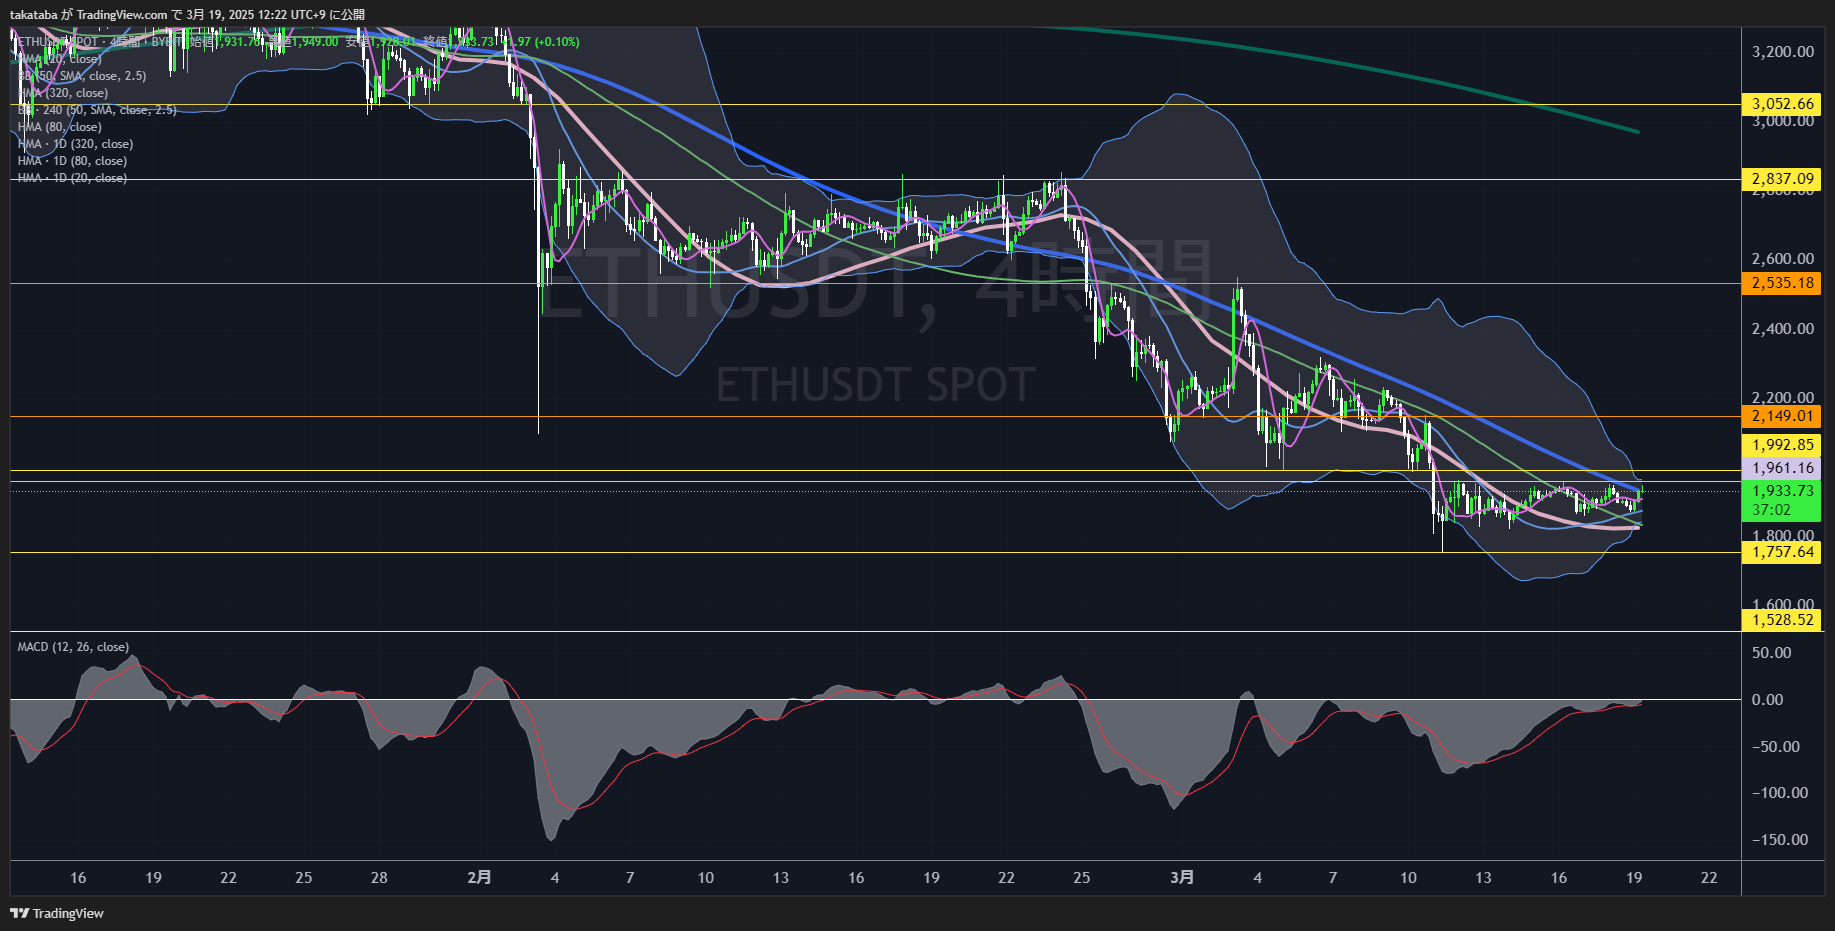Select the HMA (80, close) indicator legend
1835x931 pixels.
(59, 127)
